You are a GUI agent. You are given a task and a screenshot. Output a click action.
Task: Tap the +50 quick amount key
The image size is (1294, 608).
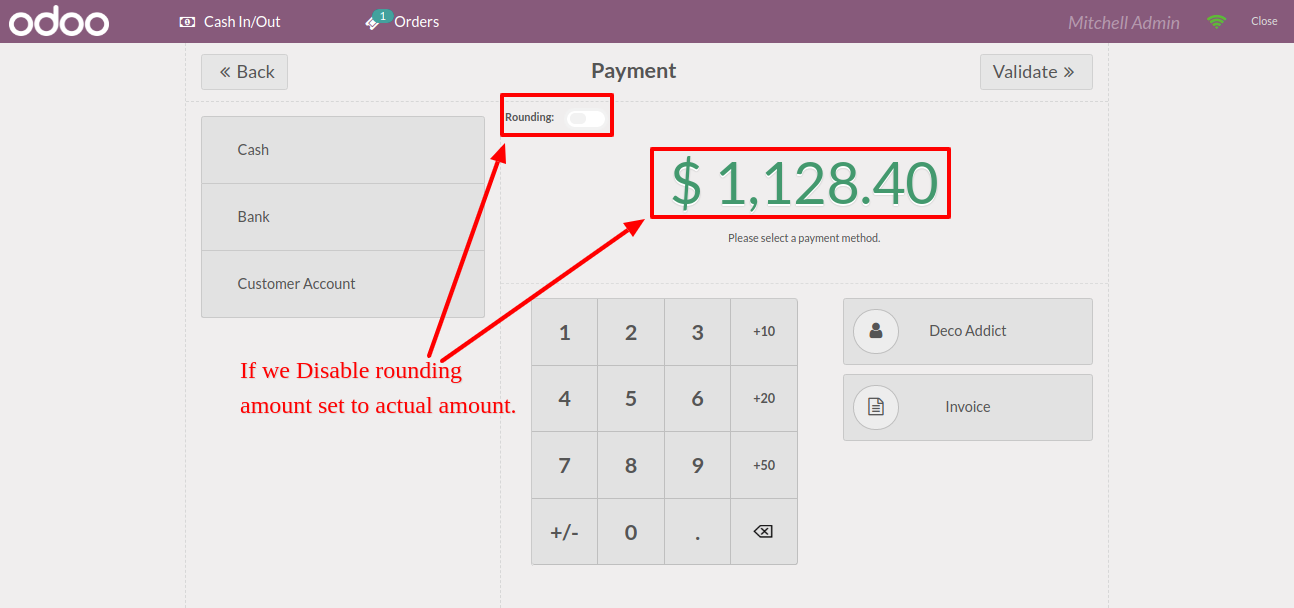[x=764, y=465]
